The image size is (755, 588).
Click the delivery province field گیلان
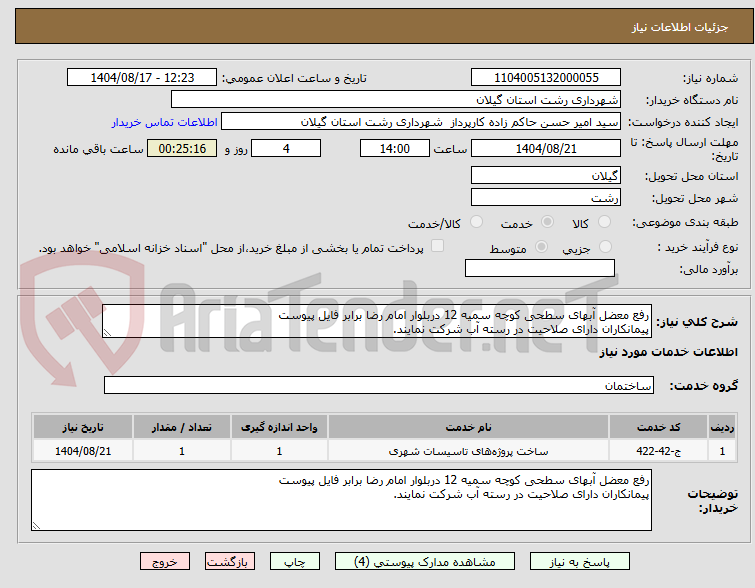(546, 176)
